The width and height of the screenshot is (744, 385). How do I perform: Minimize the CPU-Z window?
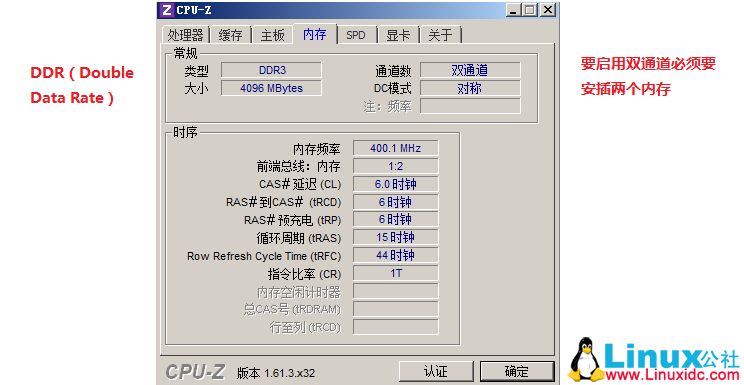(x=513, y=10)
